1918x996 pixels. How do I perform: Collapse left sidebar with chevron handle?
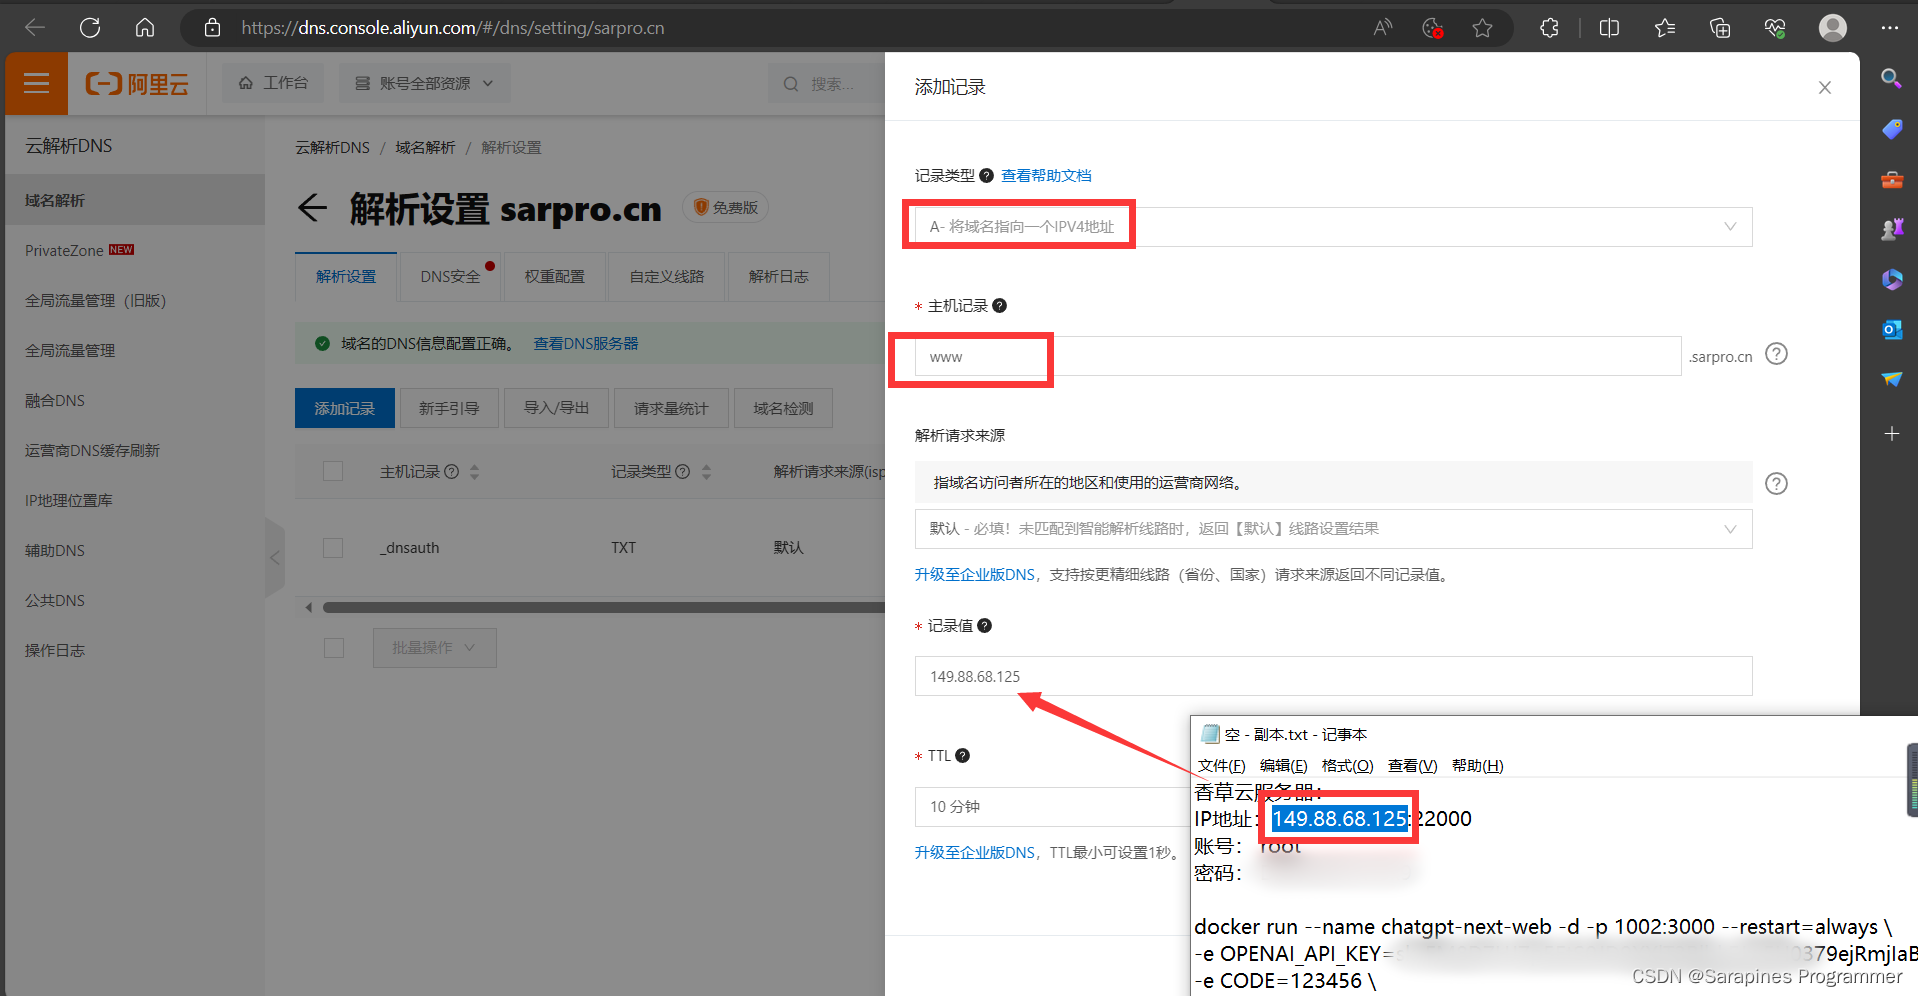(275, 558)
